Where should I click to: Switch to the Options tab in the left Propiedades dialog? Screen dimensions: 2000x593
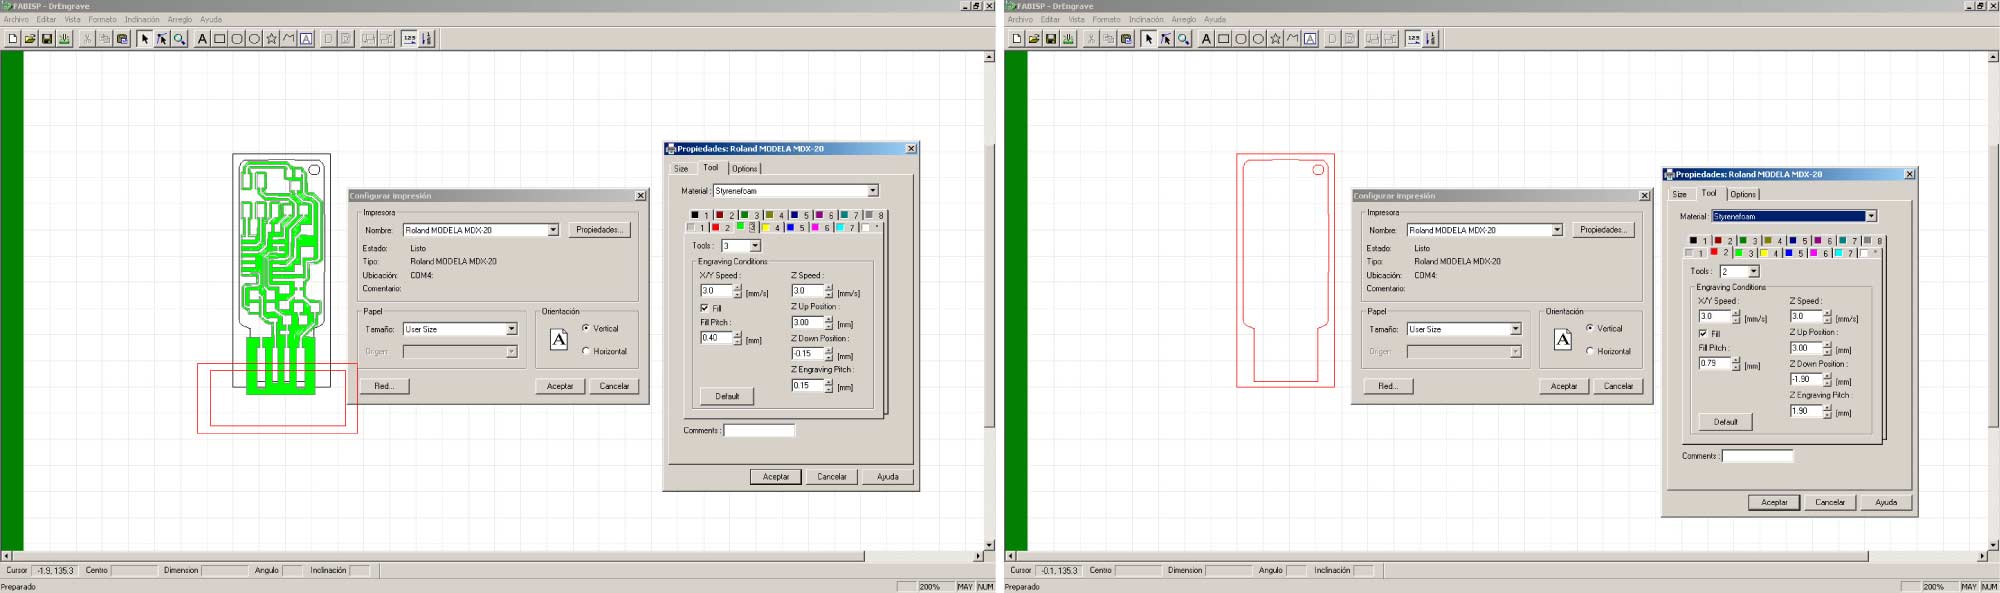click(745, 169)
